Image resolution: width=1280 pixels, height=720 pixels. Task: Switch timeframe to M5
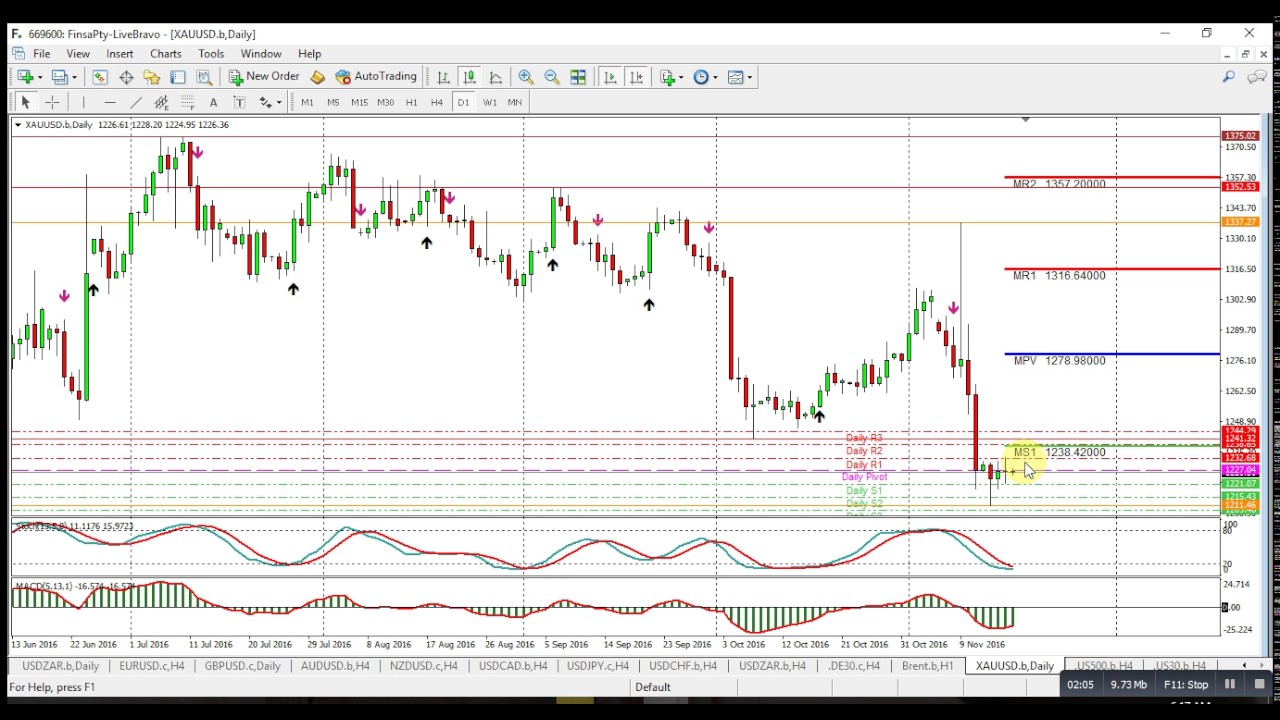pos(333,102)
